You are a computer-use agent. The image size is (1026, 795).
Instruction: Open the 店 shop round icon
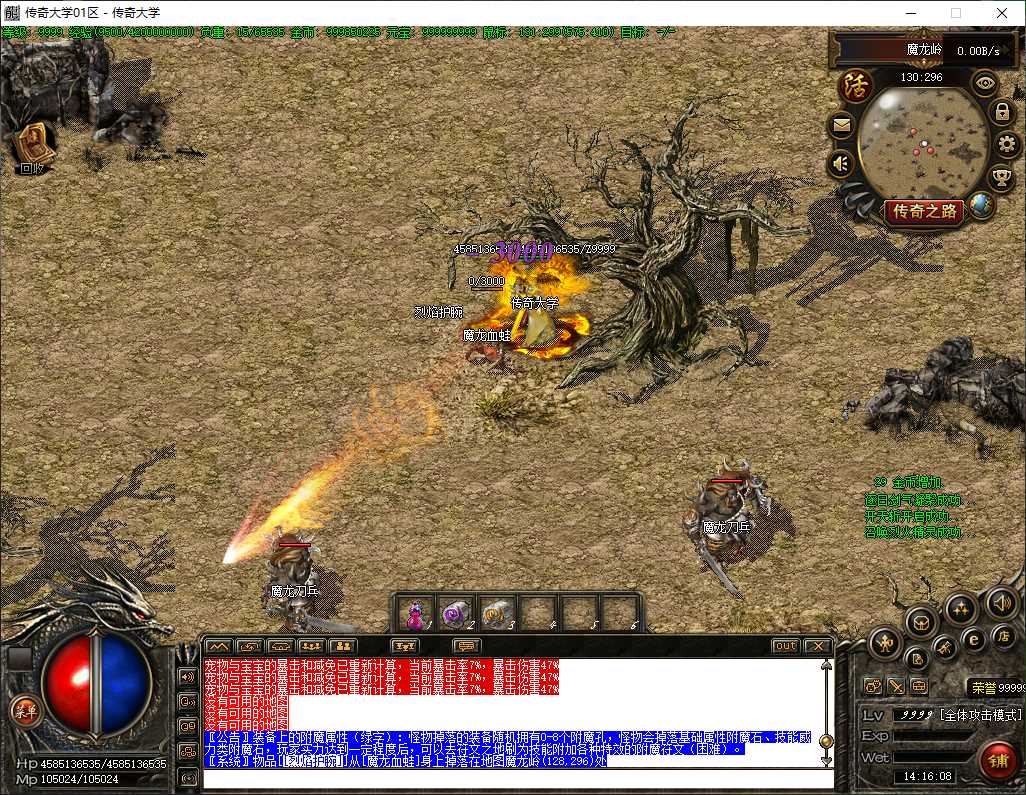[1002, 635]
